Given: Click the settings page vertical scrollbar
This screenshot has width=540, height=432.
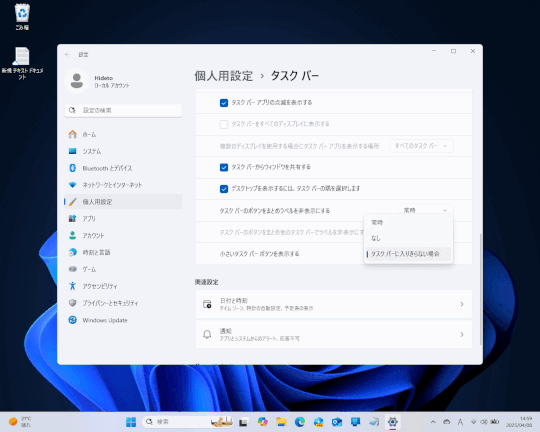Looking at the screenshot, I should pyautogui.click(x=481, y=289).
